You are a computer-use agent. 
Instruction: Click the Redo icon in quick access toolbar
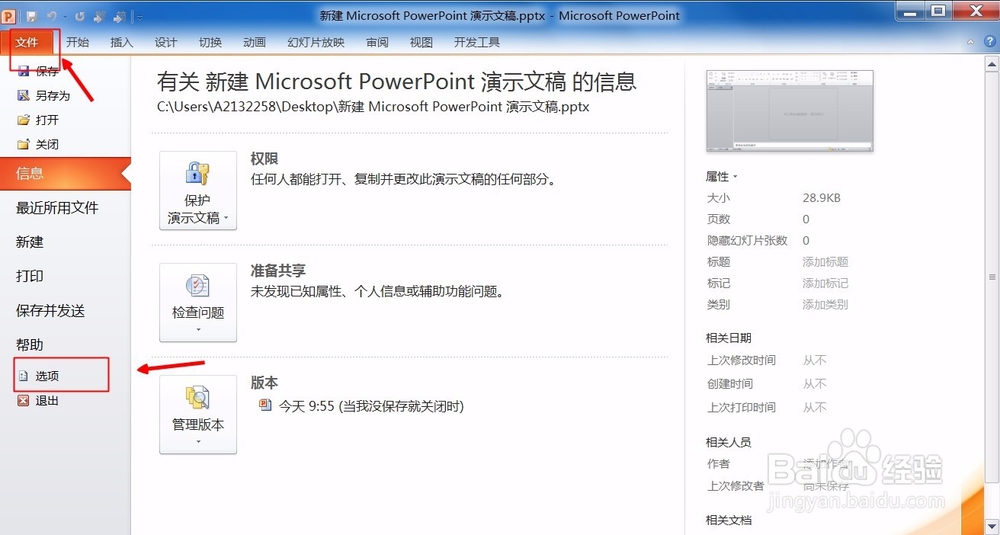click(79, 16)
